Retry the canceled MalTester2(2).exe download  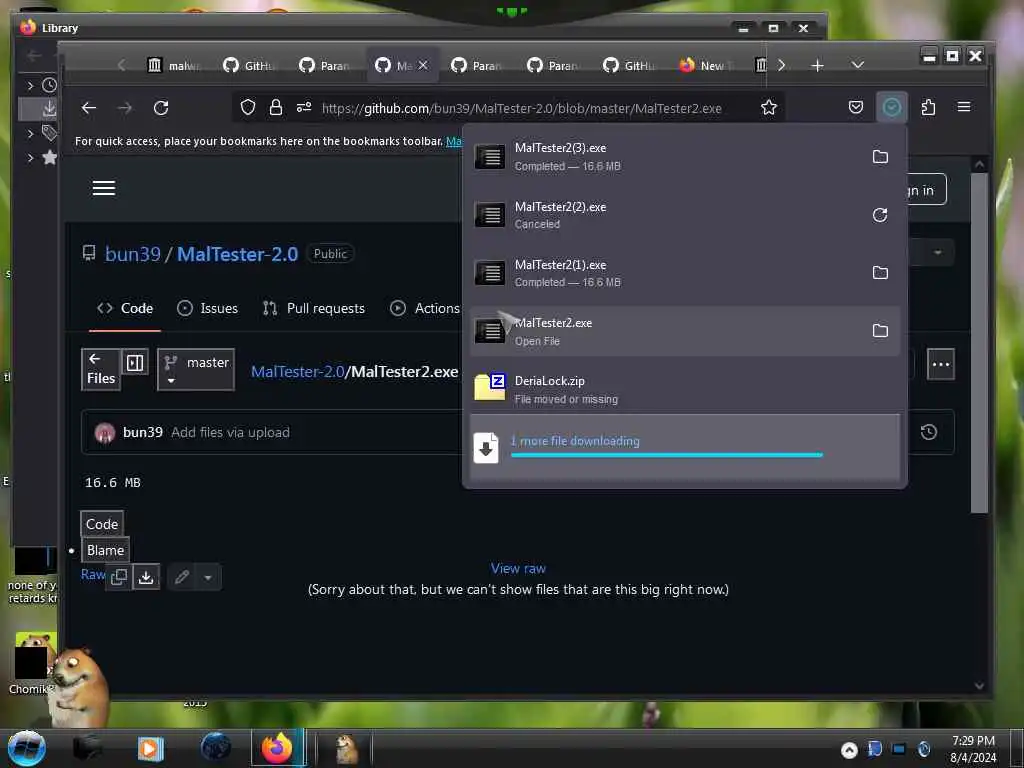click(x=880, y=215)
